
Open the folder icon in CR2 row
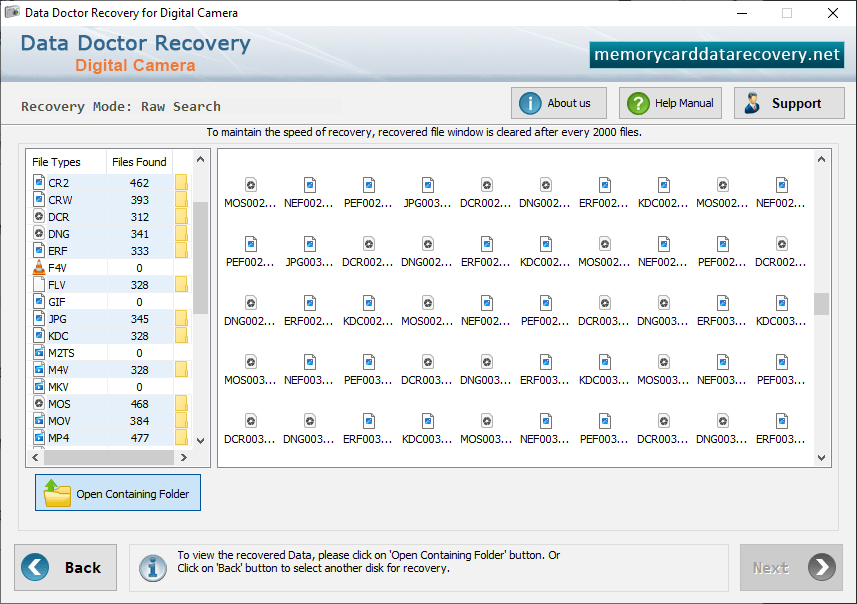tap(181, 182)
